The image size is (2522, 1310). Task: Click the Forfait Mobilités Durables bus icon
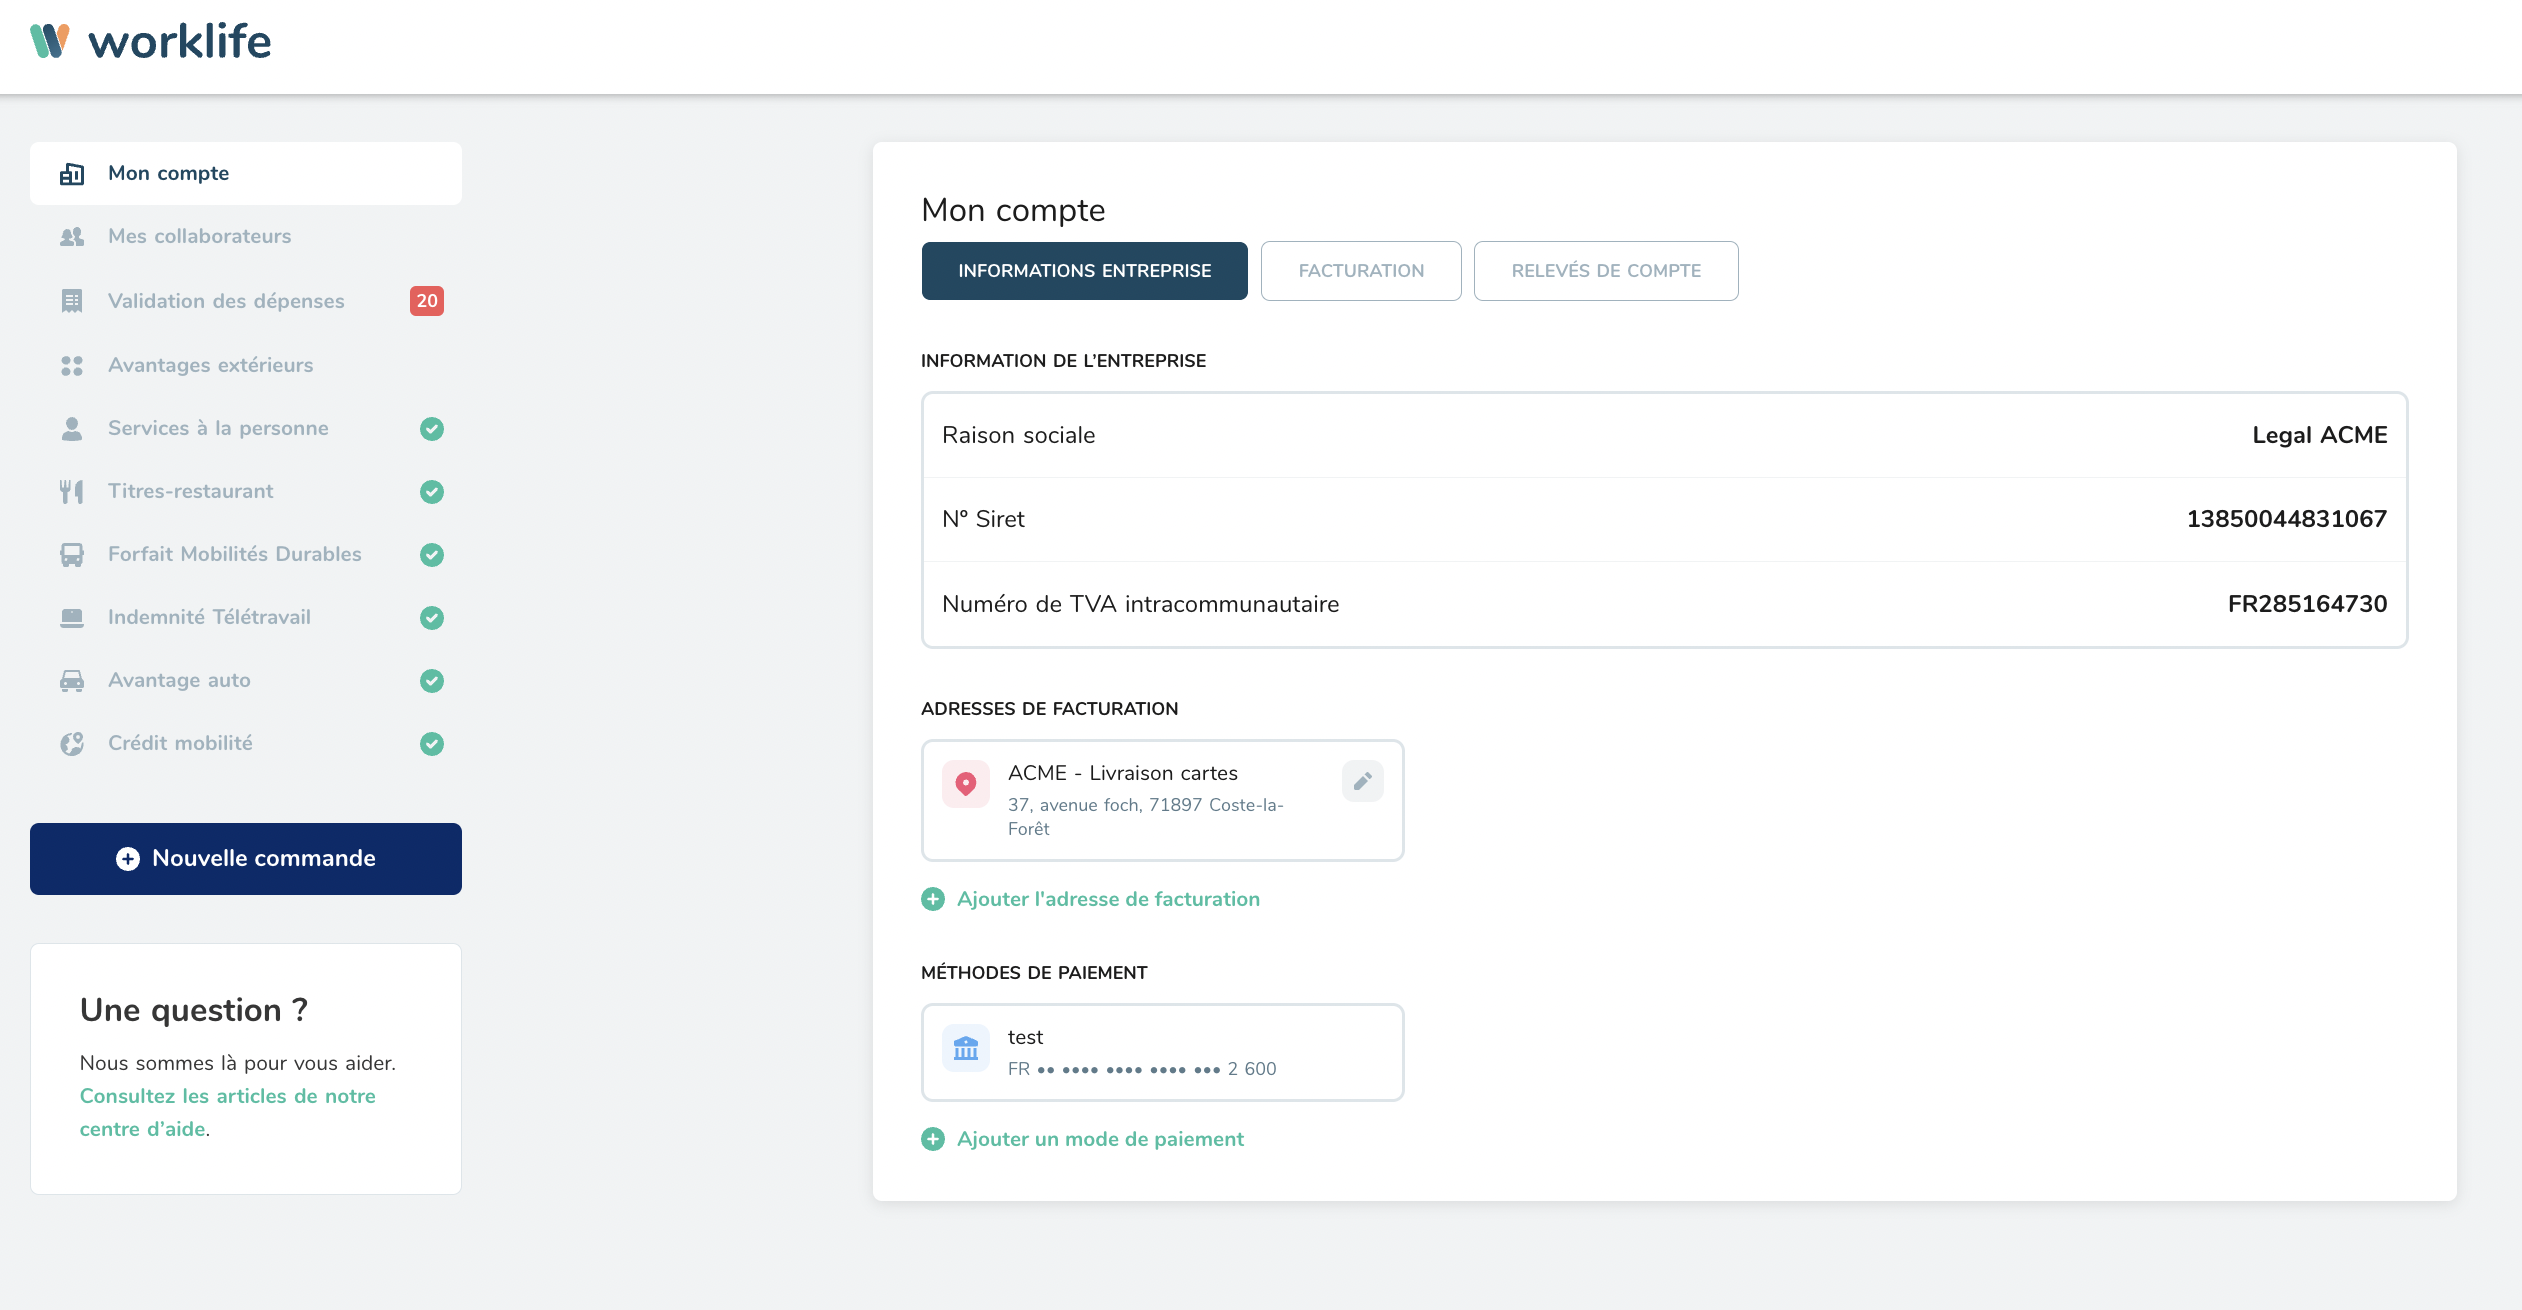(x=72, y=555)
